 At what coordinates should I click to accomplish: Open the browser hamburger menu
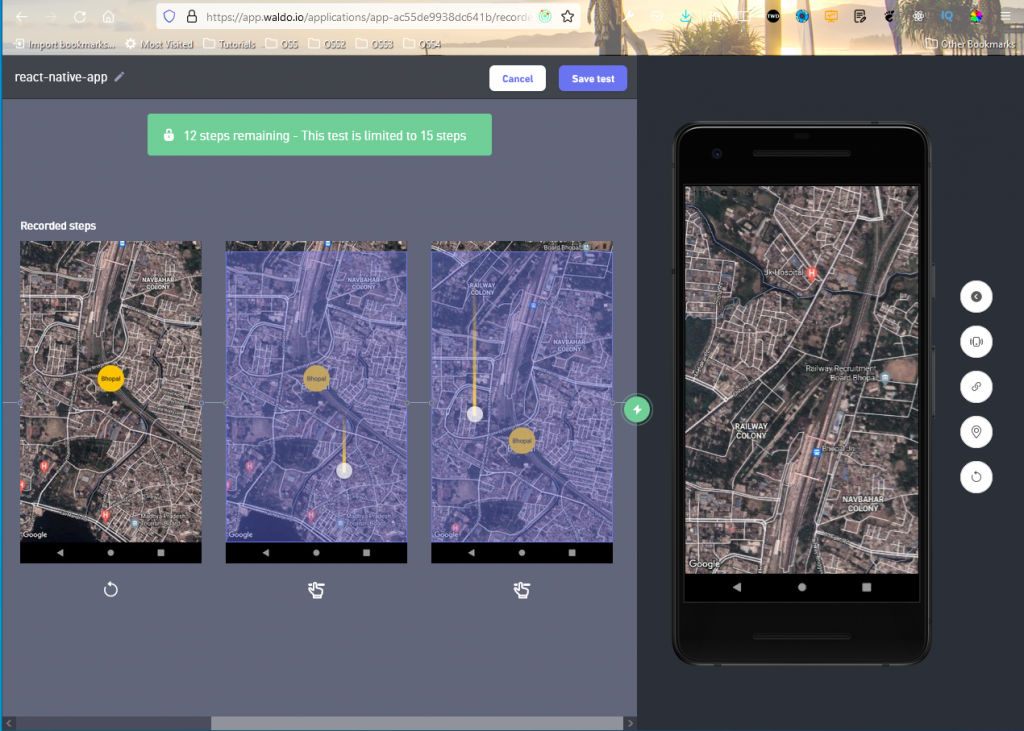[1005, 16]
